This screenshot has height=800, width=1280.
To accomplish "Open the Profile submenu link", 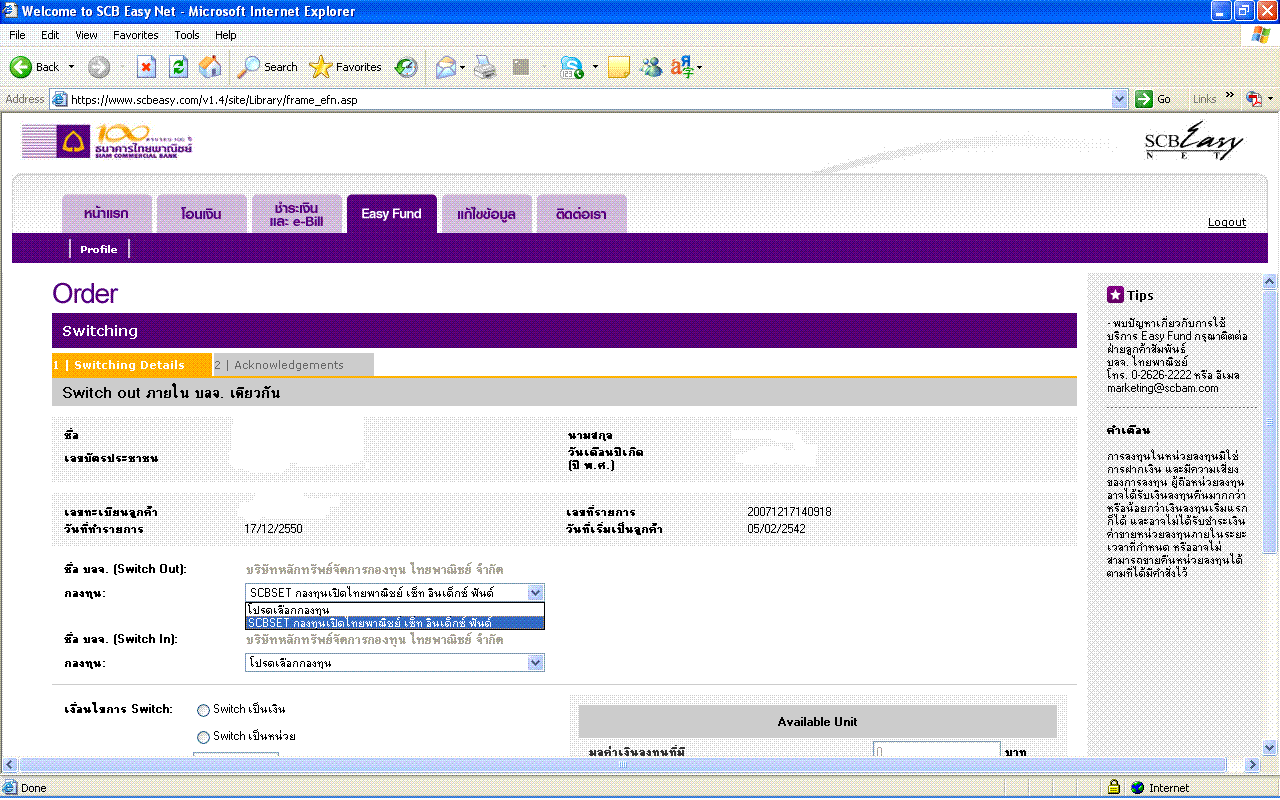I will [x=99, y=249].
